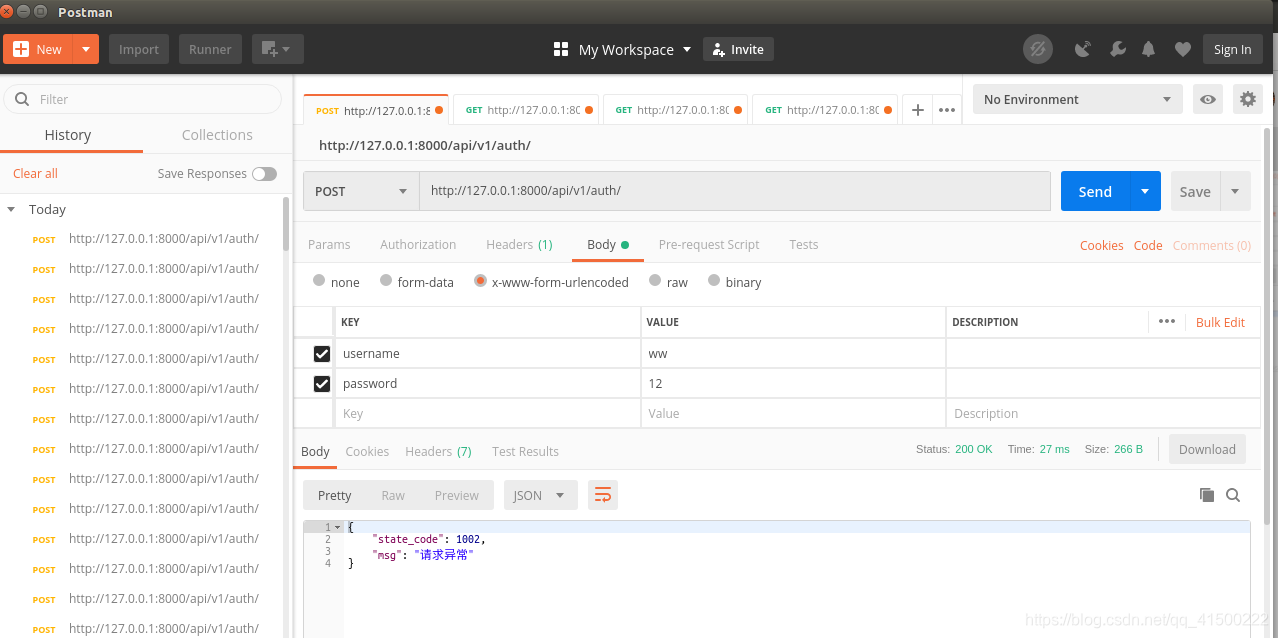Open the POST method dropdown

tap(361, 191)
